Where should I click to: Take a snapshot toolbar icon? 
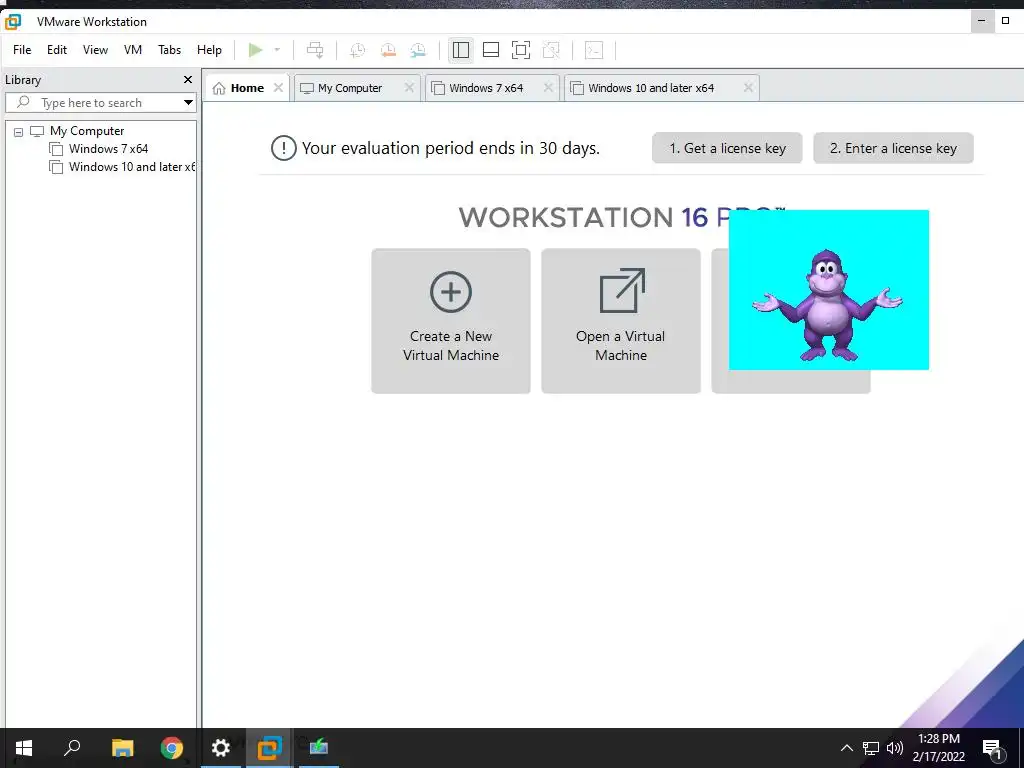pos(357,50)
